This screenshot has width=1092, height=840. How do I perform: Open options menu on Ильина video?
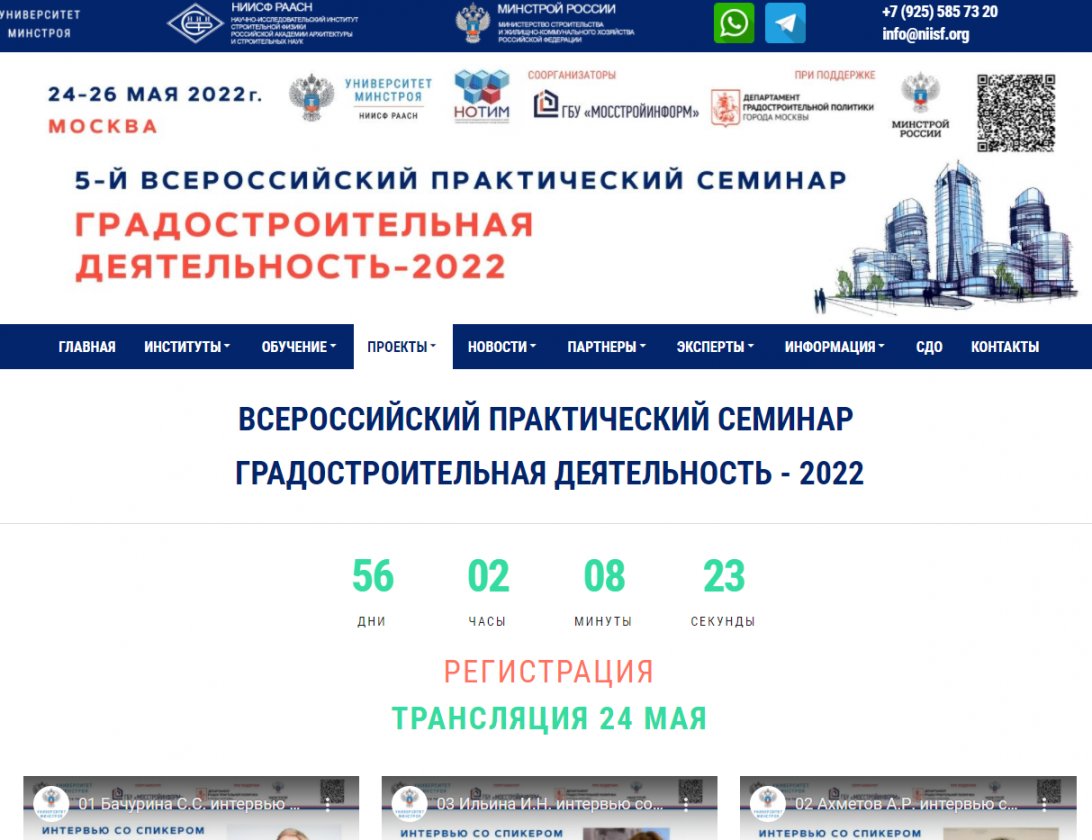686,804
